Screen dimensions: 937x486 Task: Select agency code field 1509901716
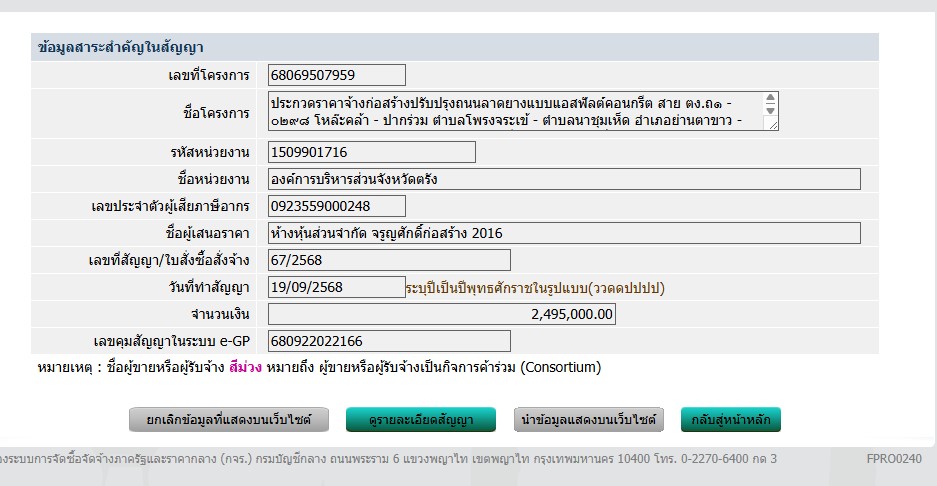tap(372, 152)
